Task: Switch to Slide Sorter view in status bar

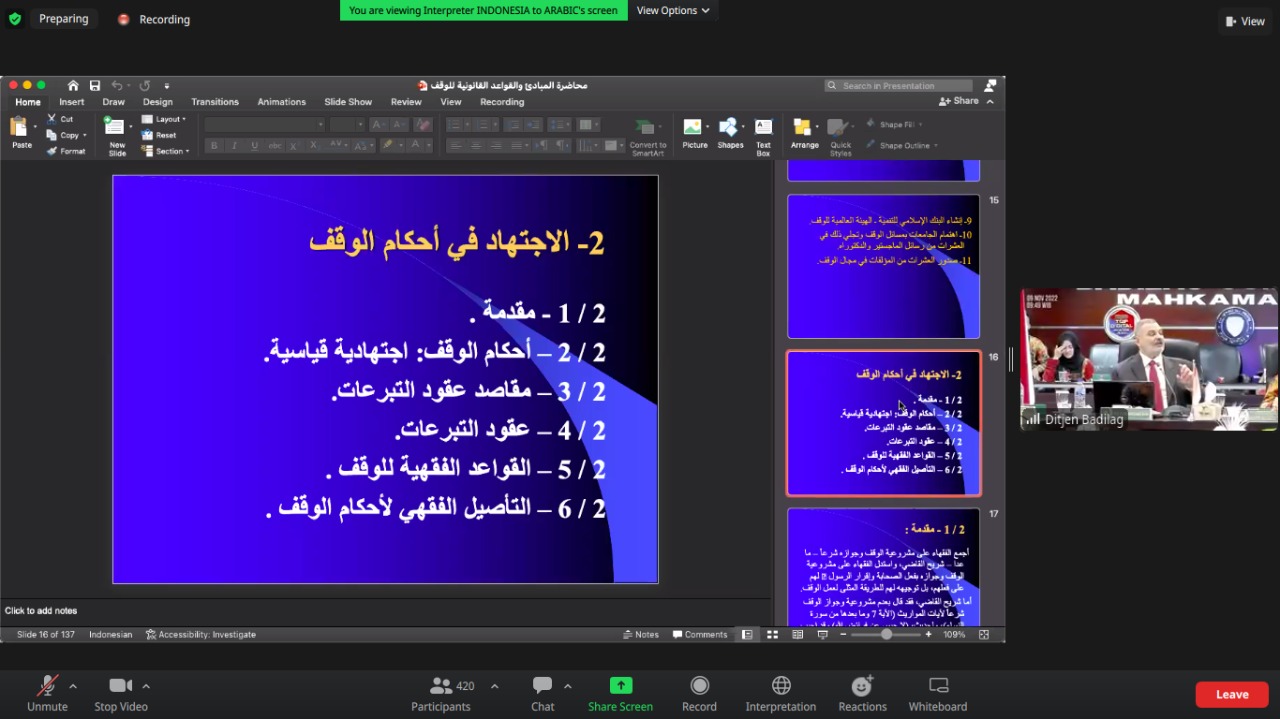Action: 772,635
